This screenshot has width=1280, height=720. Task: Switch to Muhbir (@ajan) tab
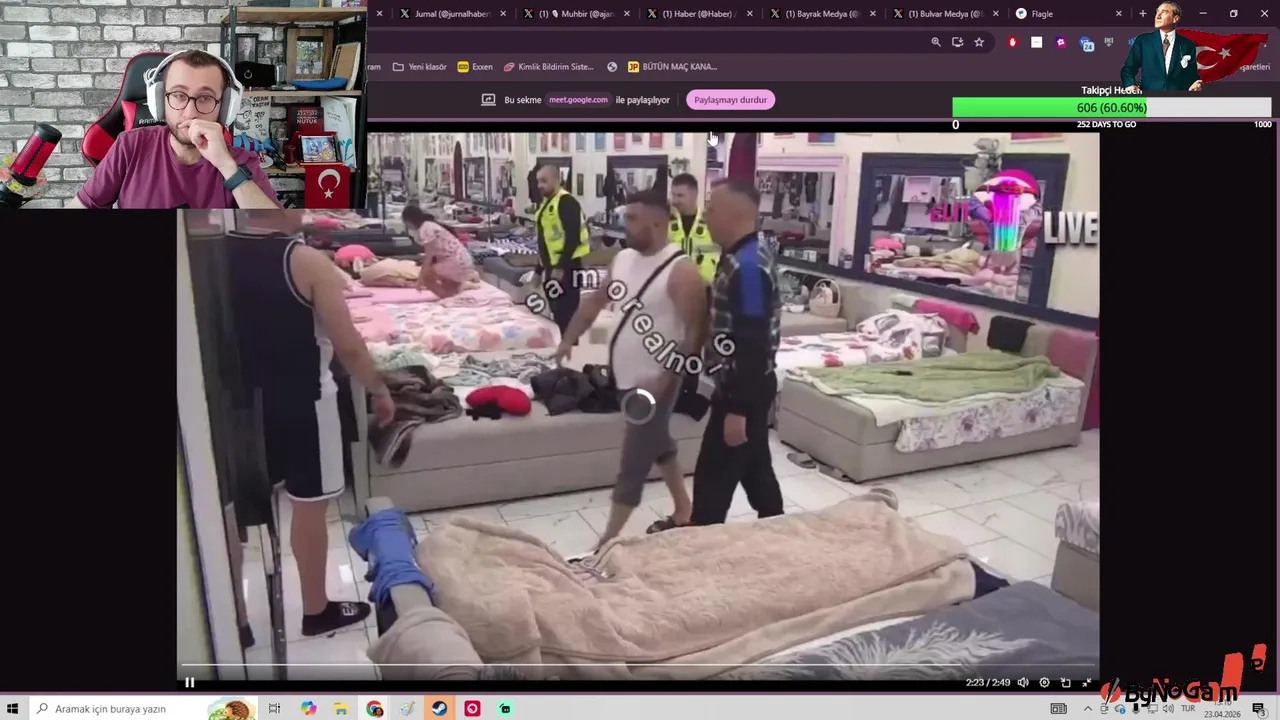[x=575, y=14]
